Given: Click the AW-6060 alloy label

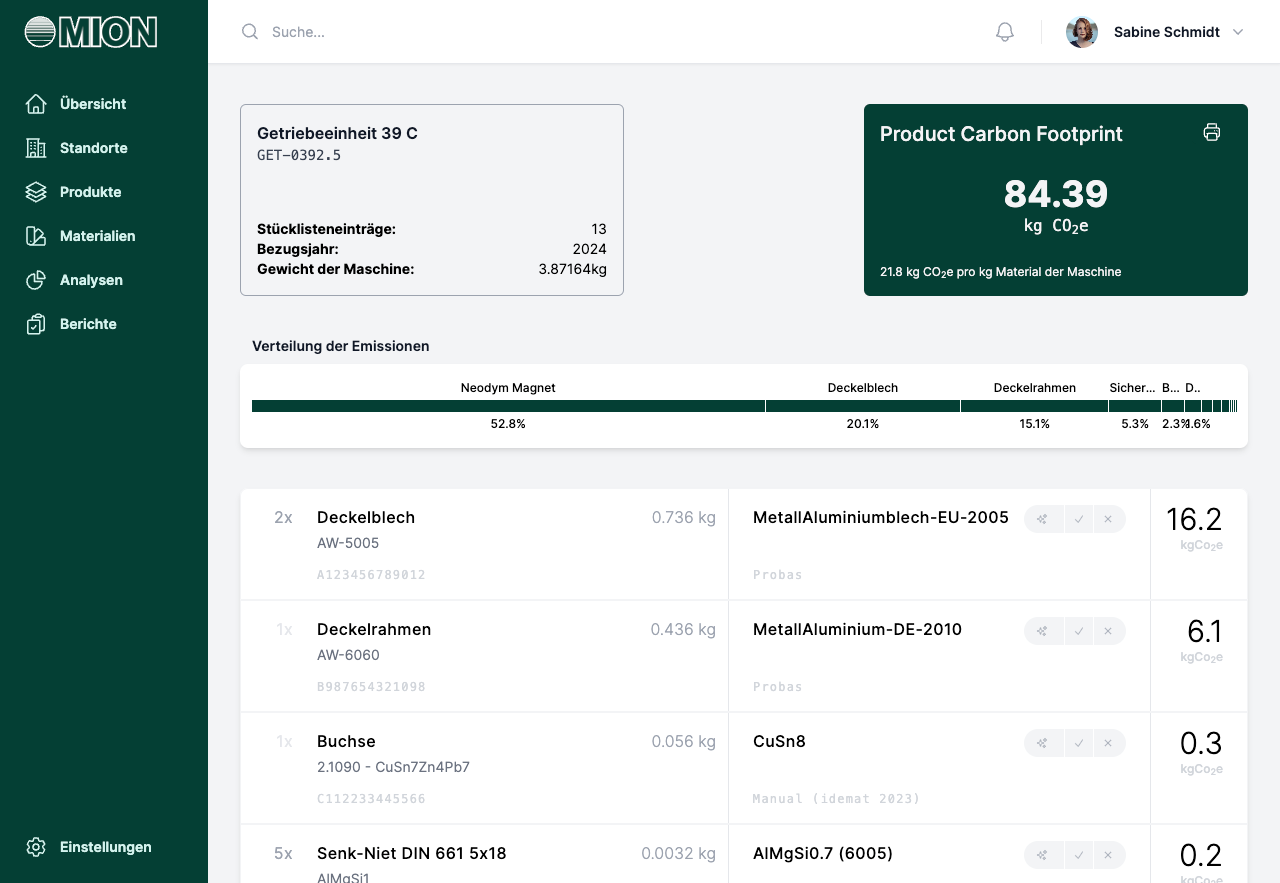Looking at the screenshot, I should coord(348,655).
